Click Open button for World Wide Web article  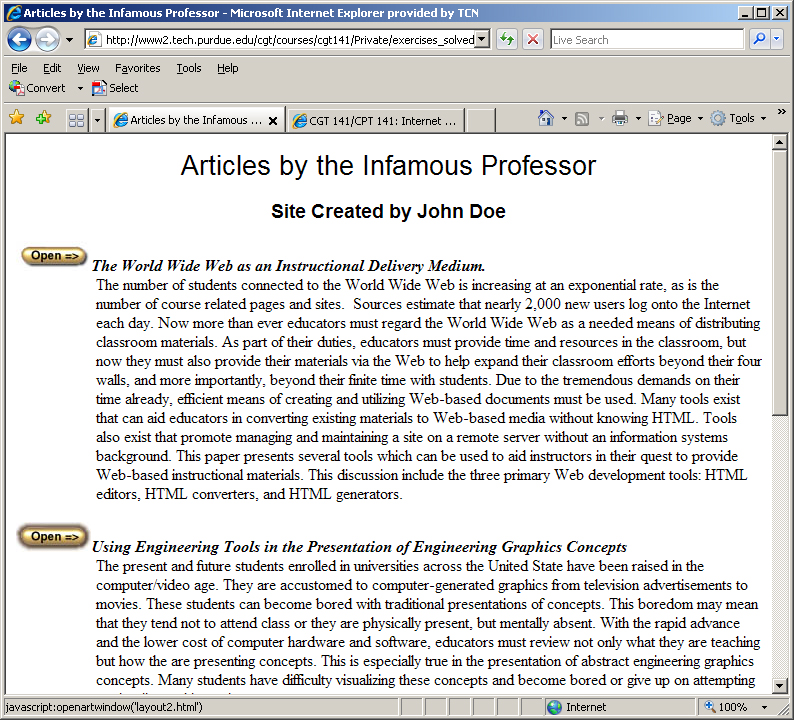(x=54, y=256)
